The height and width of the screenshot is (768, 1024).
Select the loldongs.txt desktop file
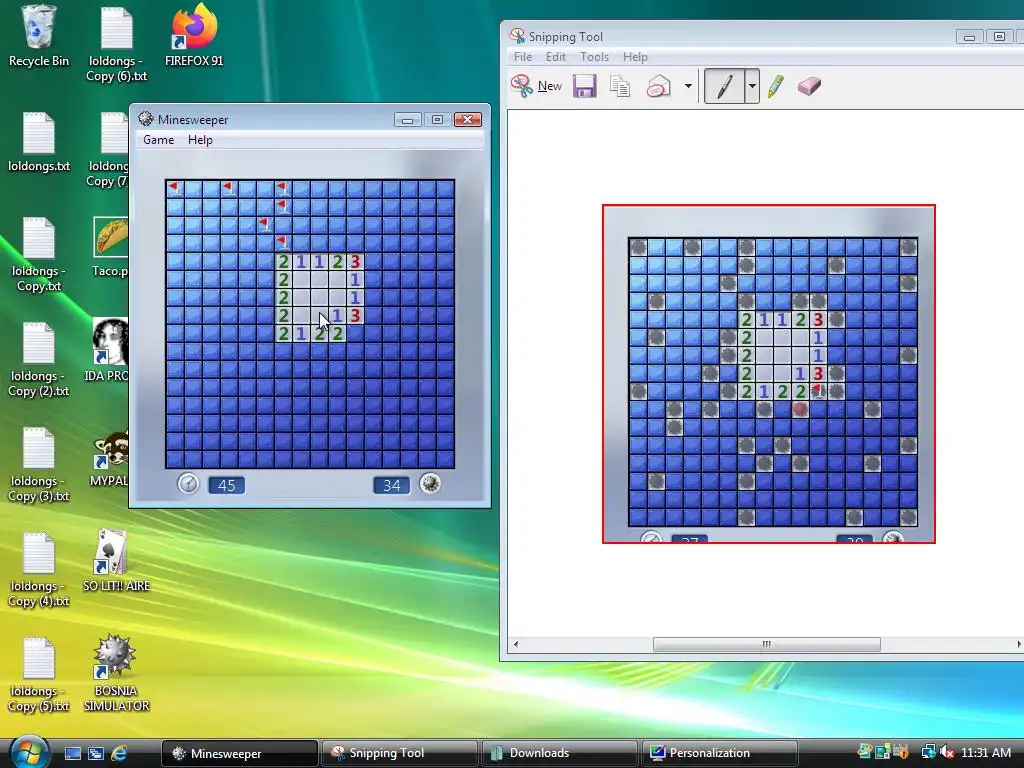coord(39,142)
